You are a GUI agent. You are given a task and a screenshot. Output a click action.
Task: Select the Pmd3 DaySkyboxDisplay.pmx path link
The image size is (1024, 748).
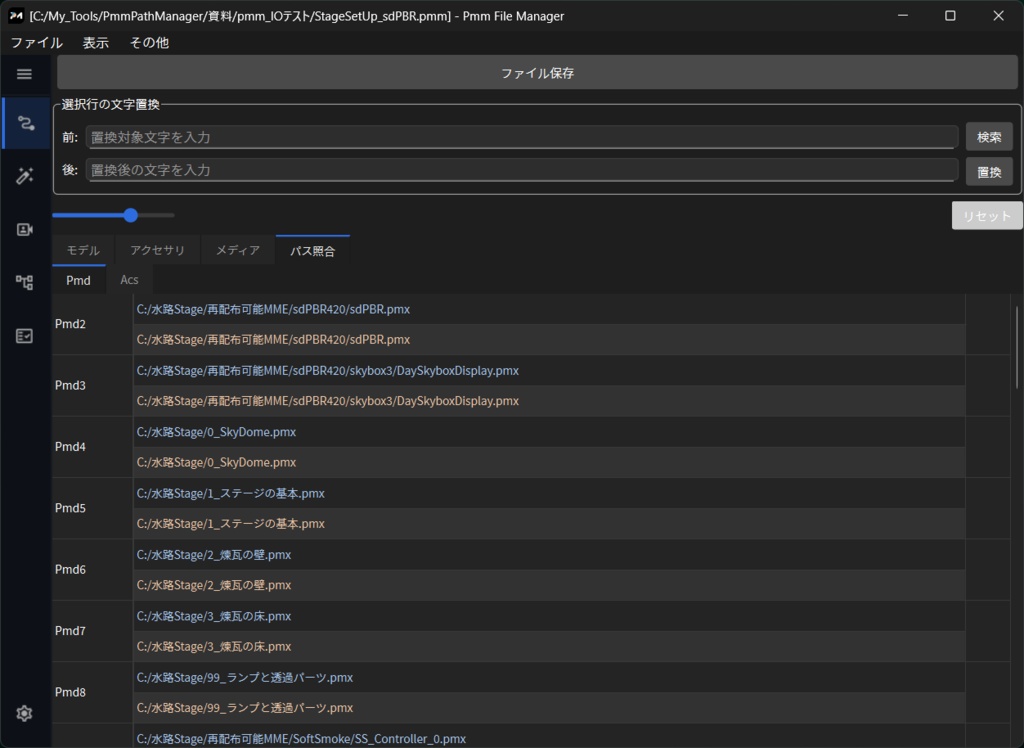(327, 370)
